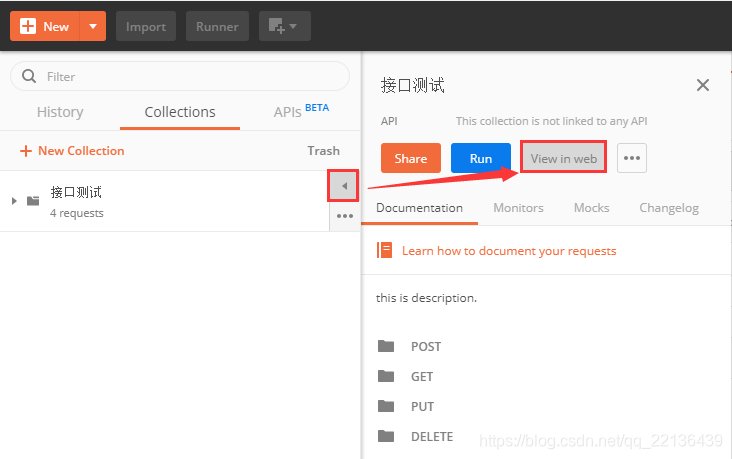This screenshot has height=459, width=732.
Task: Create a New Collection
Action: point(72,151)
